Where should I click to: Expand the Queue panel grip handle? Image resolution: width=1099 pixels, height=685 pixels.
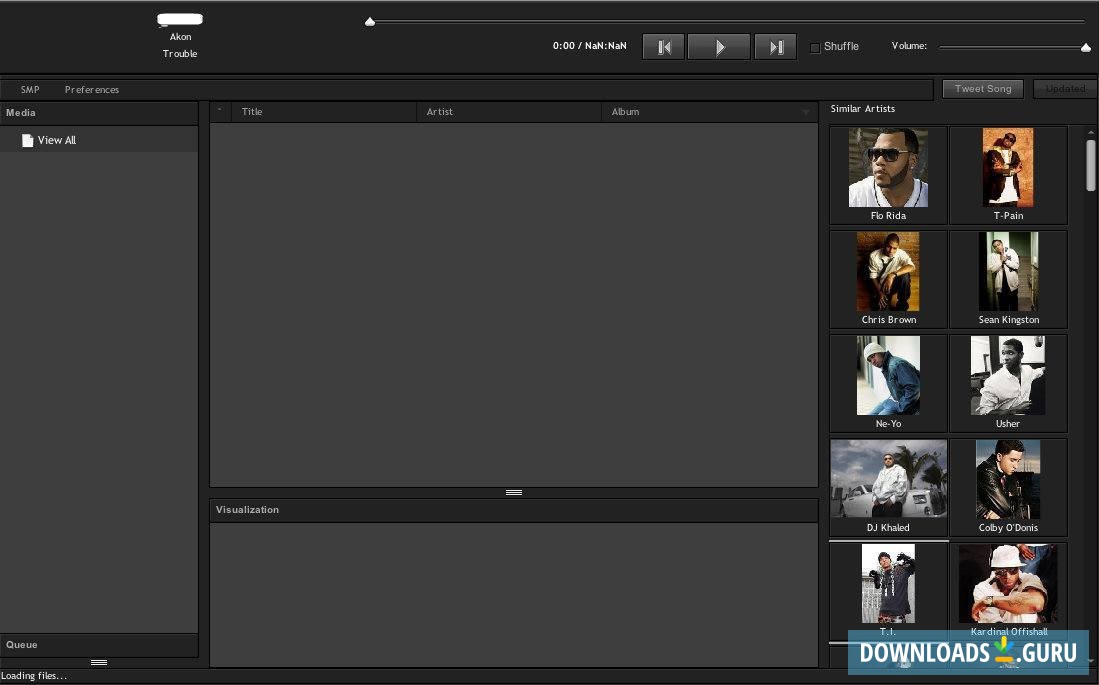pyautogui.click(x=99, y=662)
